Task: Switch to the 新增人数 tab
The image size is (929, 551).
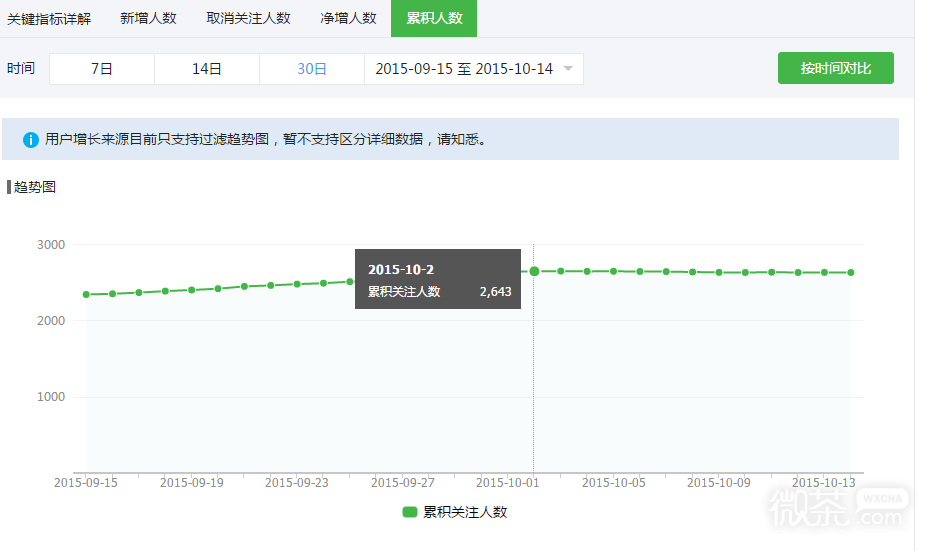Action: point(149,18)
